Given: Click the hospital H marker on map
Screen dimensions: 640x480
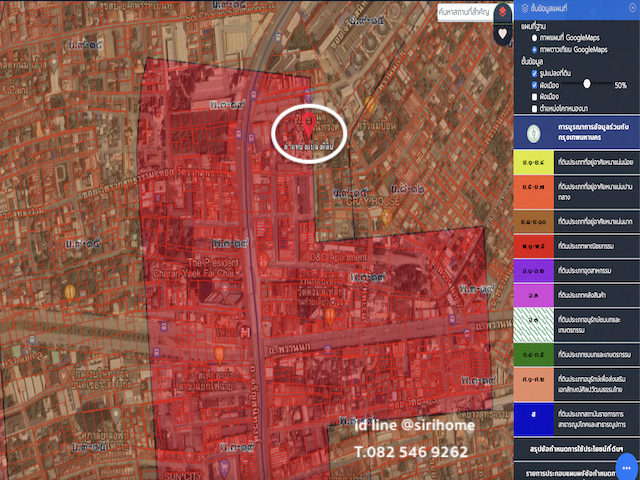Looking at the screenshot, I should 245,330.
